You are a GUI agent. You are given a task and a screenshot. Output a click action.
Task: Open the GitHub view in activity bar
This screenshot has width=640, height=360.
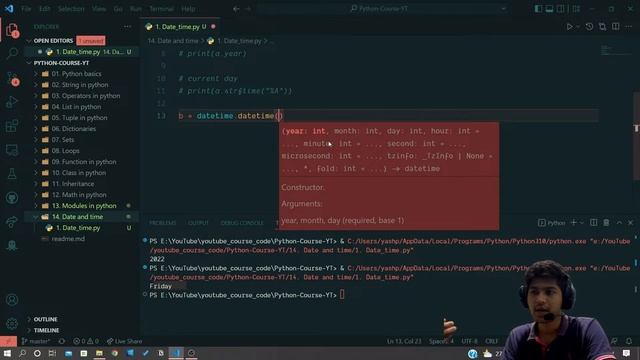(x=12, y=198)
